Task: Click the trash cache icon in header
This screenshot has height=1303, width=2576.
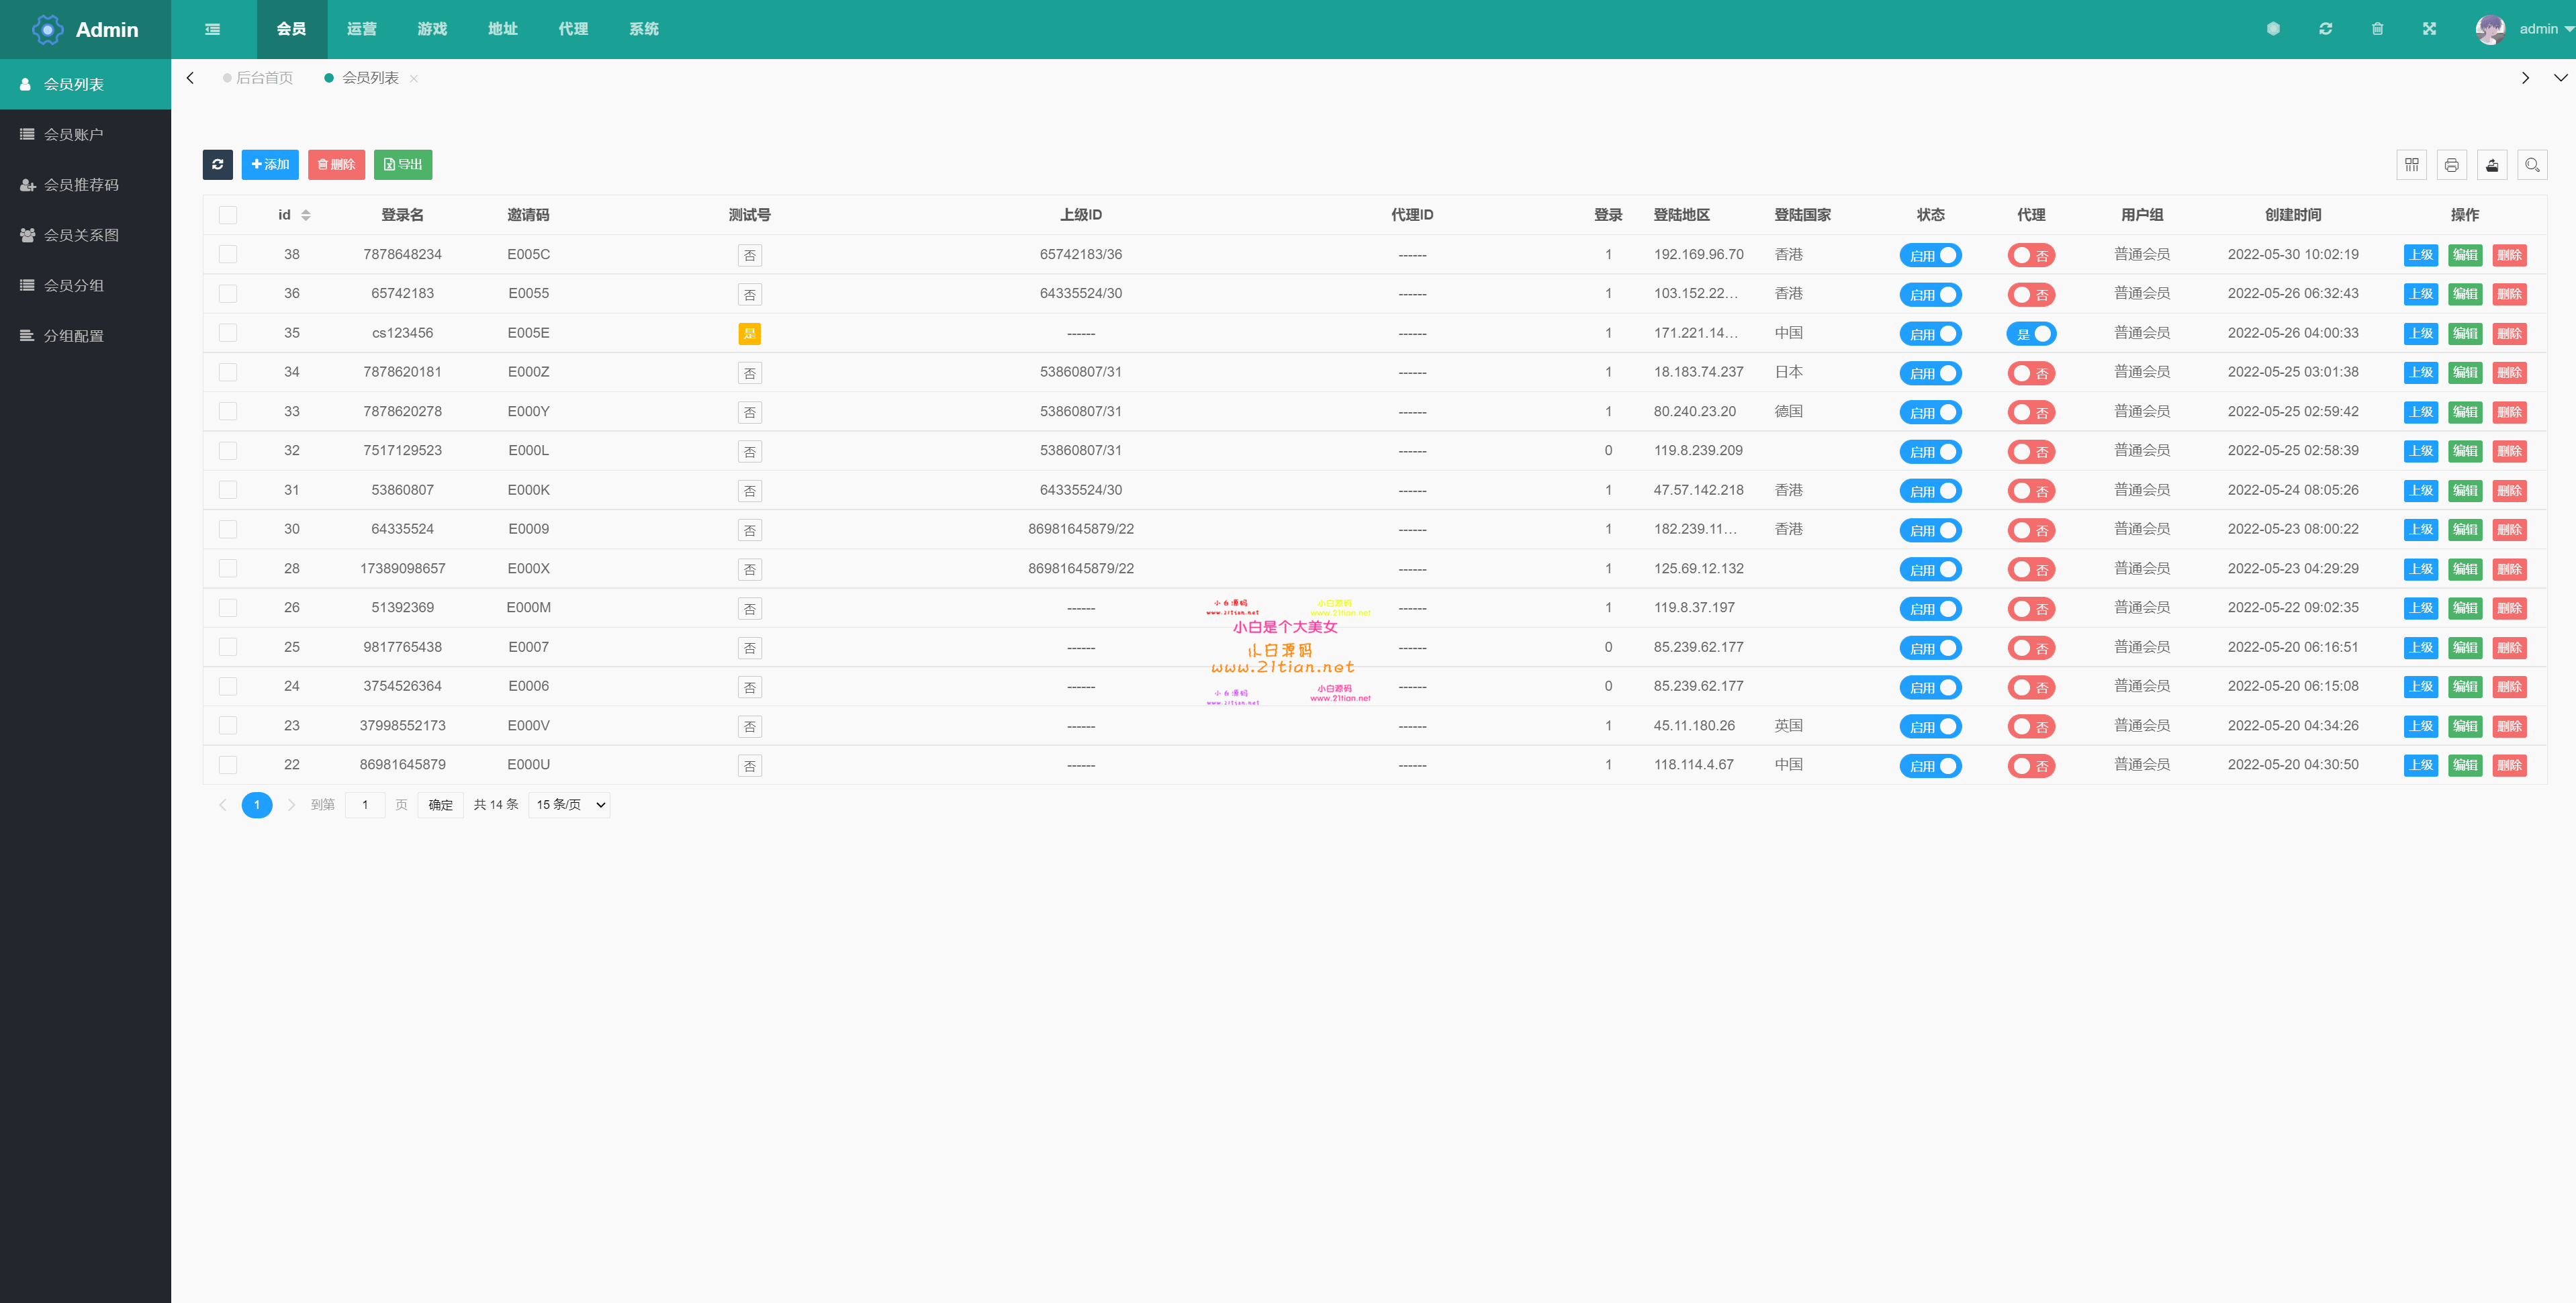Action: tap(2377, 29)
